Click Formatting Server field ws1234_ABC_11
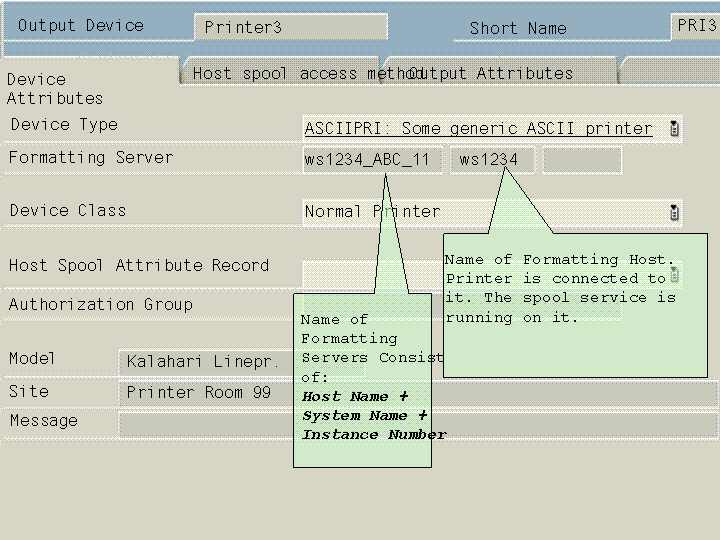This screenshot has width=720, height=540. (372, 160)
